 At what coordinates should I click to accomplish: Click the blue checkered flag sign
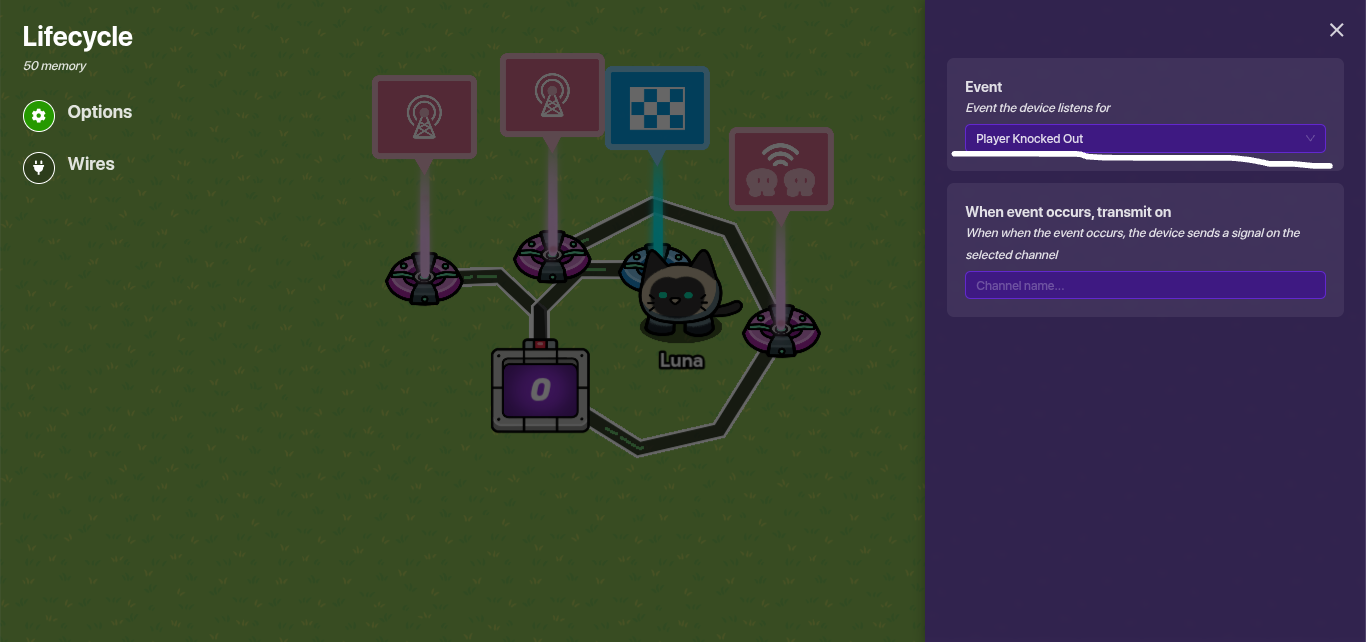click(657, 108)
